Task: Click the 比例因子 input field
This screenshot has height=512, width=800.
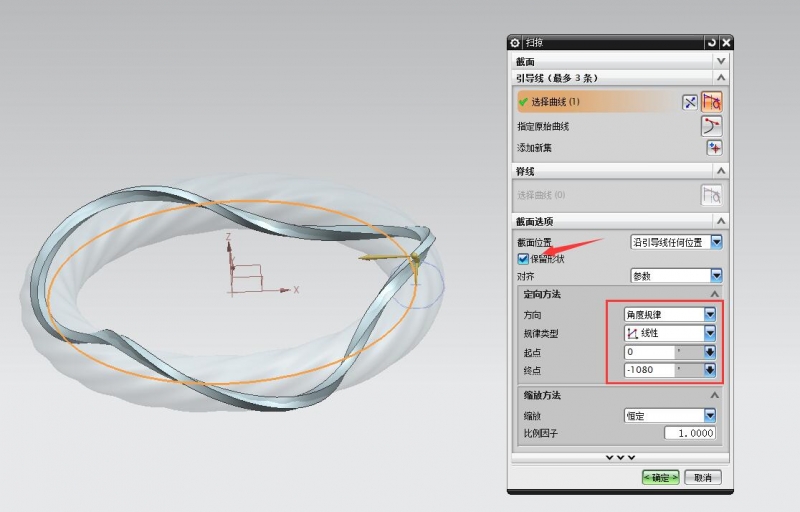Action: point(690,433)
